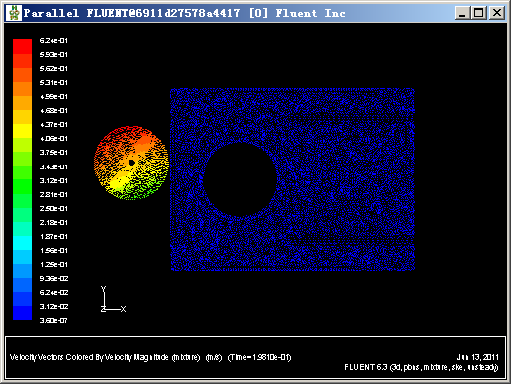Click the legend value 1.25e-01

coord(53,264)
